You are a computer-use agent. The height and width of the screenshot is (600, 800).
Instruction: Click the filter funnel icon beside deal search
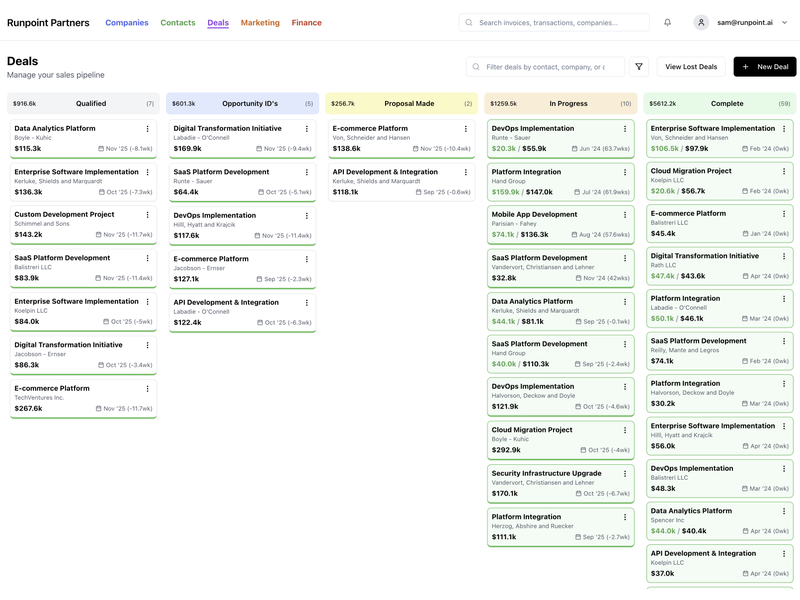[x=639, y=67]
